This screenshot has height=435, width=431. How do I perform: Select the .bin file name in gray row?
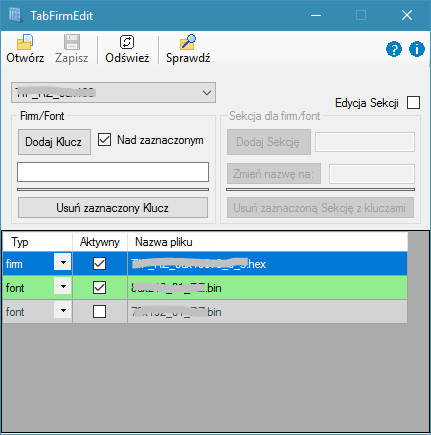[267, 312]
